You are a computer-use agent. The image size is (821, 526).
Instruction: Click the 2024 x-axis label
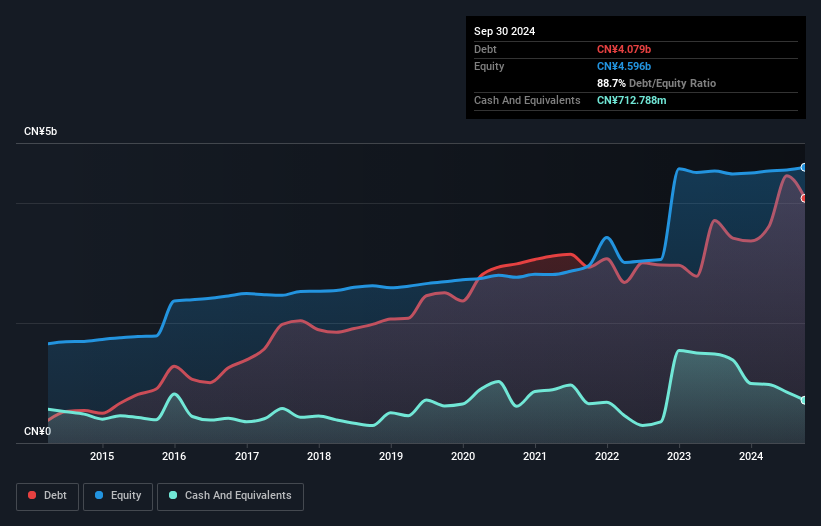751,456
